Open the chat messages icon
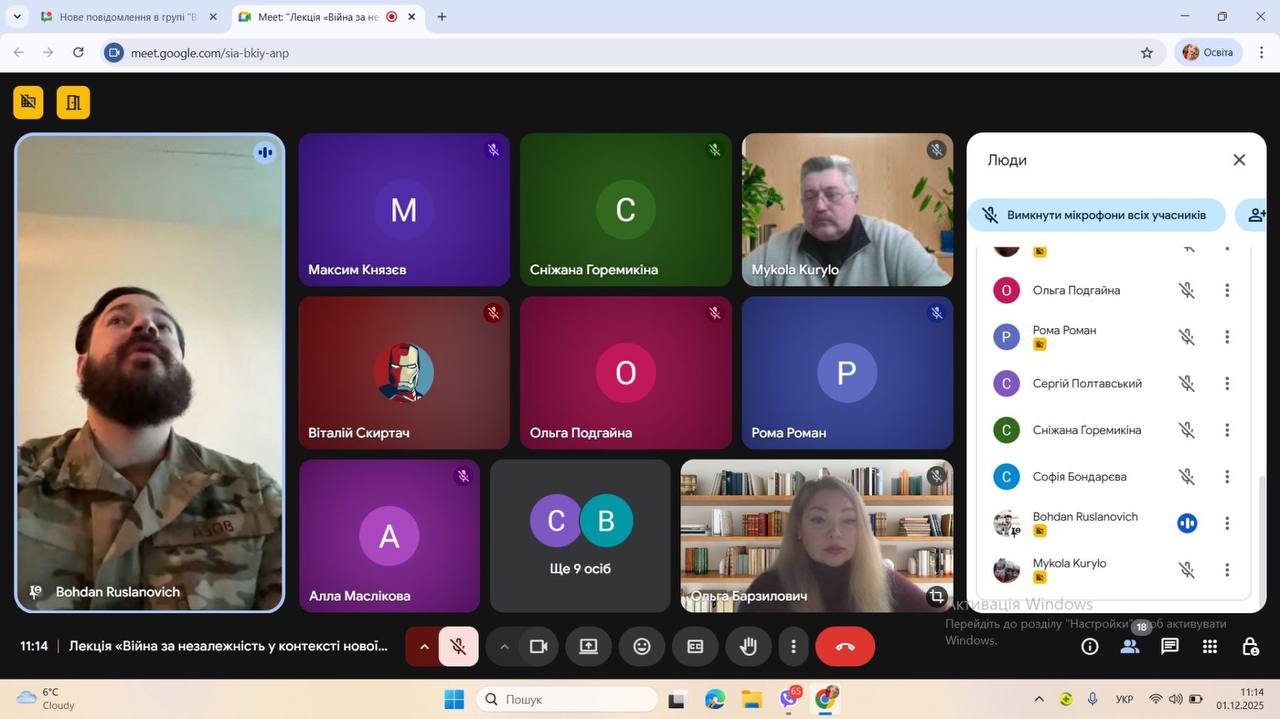This screenshot has height=719, width=1280. [1169, 647]
